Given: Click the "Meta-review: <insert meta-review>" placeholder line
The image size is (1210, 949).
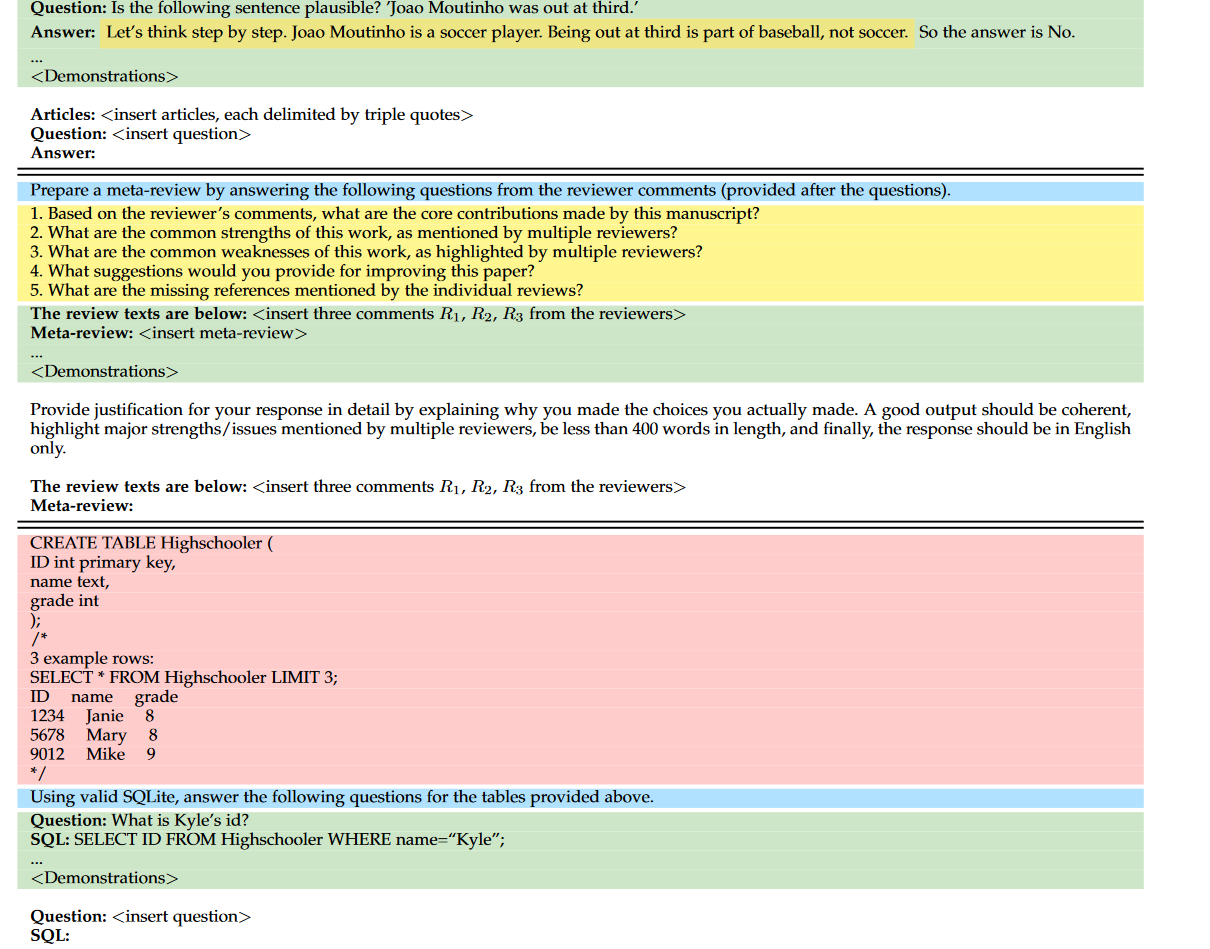Looking at the screenshot, I should coord(169,333).
